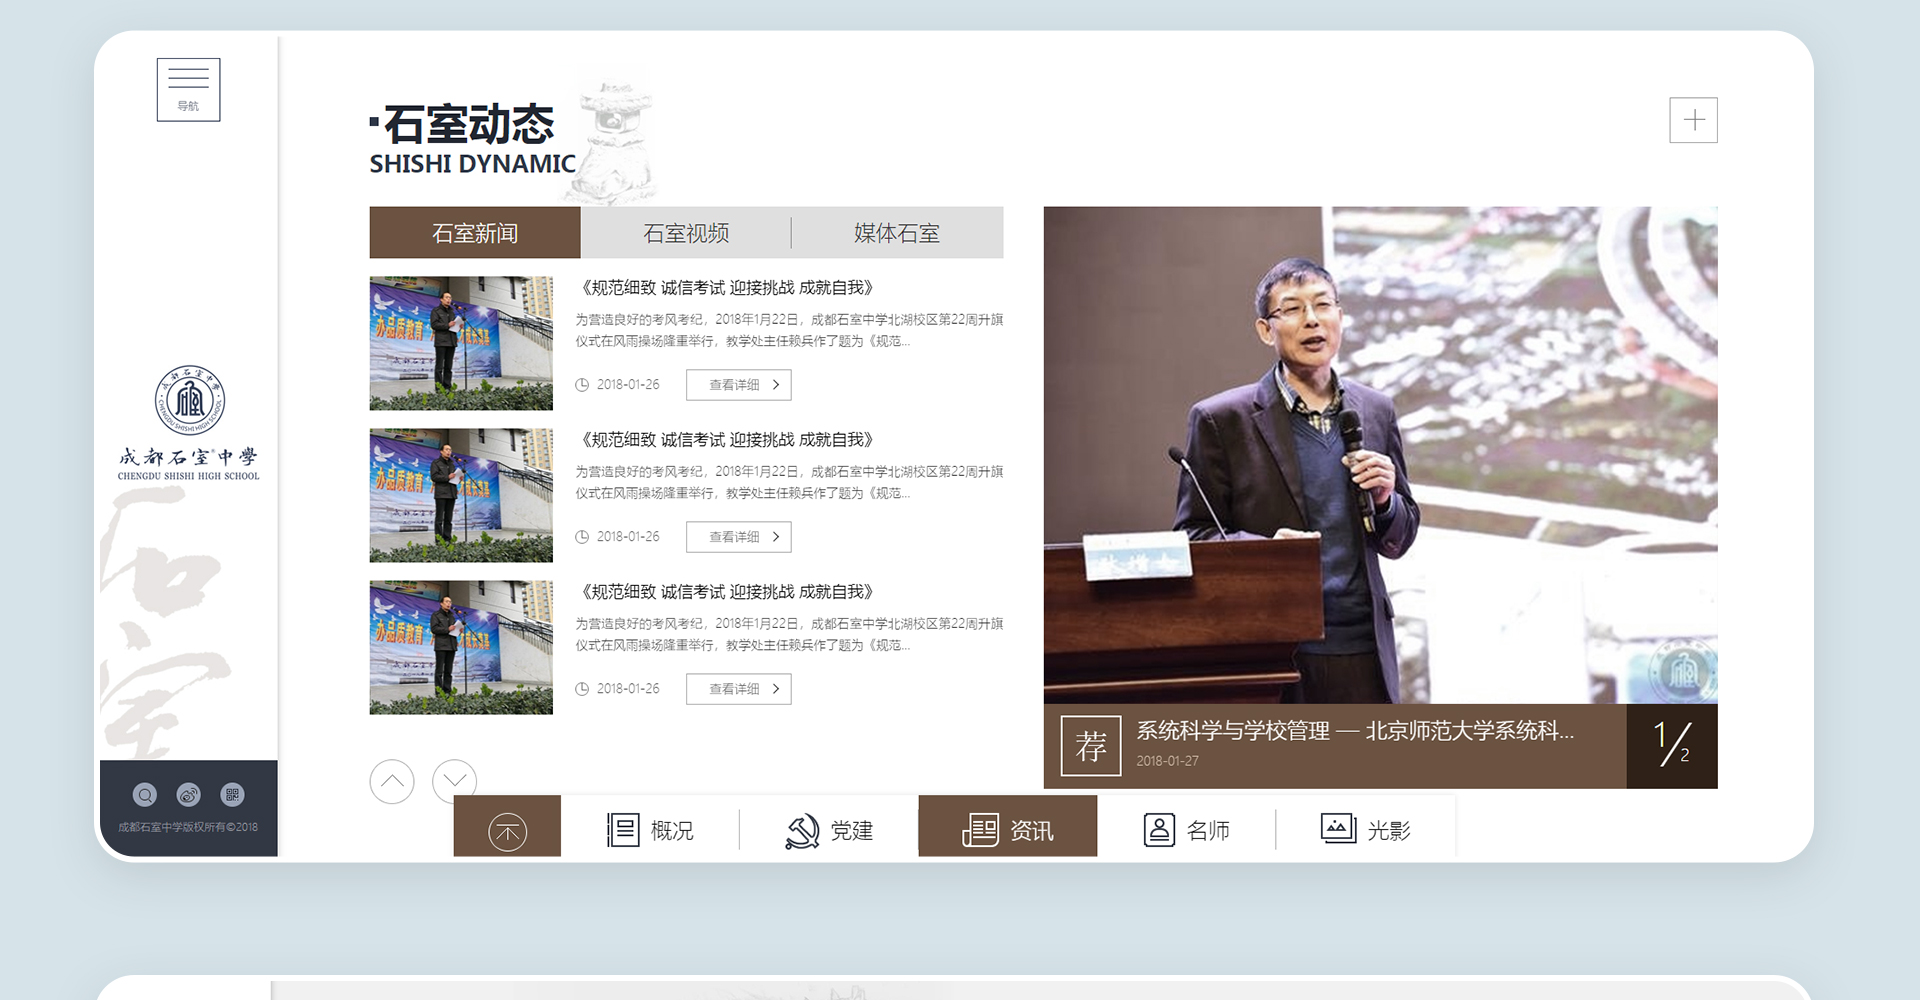The image size is (1920, 1000).
Task: Open third news headline 规范细致 诚信考试
Action: coord(727,592)
